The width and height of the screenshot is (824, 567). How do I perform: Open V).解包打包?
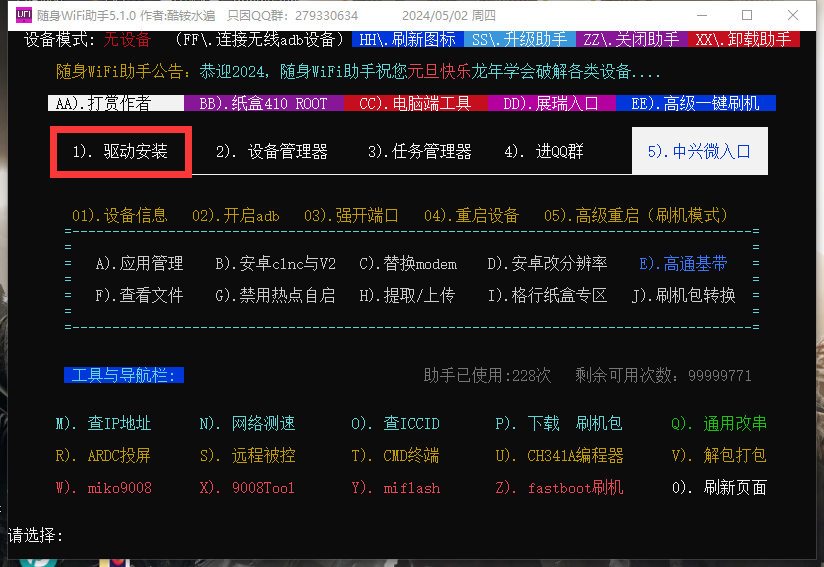[x=719, y=456]
